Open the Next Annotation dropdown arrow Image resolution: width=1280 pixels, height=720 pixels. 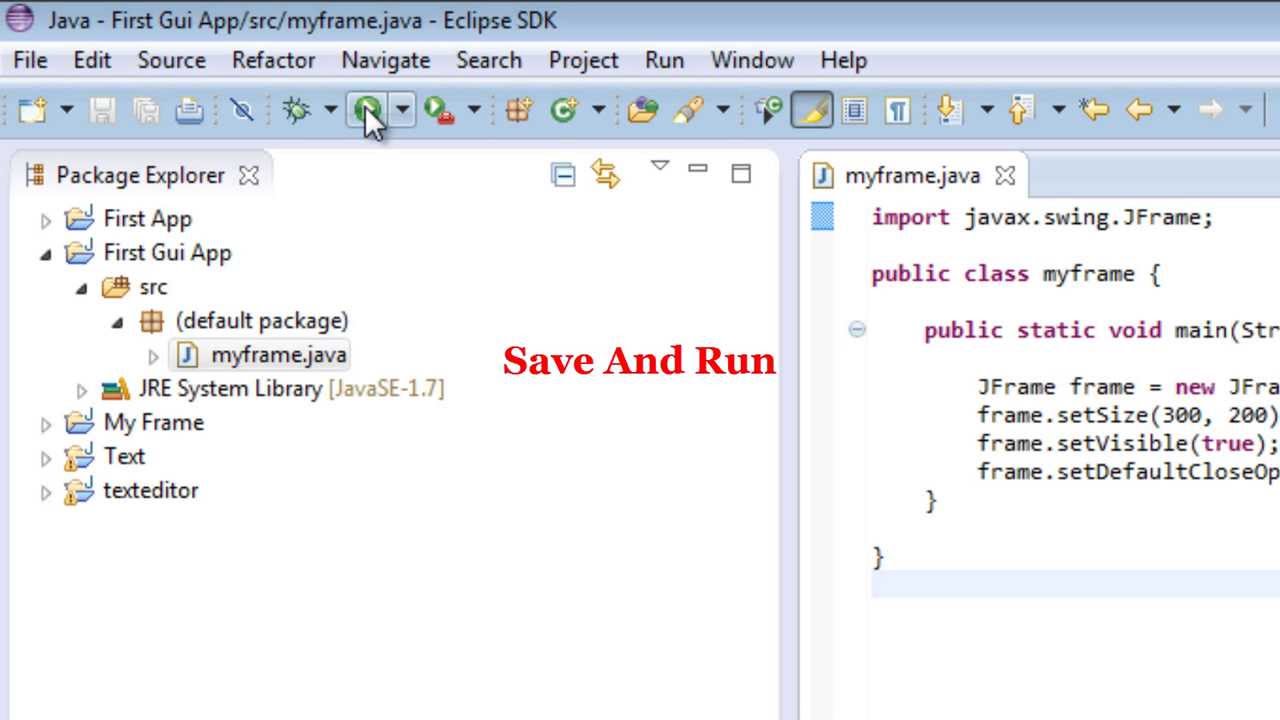pyautogui.click(x=986, y=109)
